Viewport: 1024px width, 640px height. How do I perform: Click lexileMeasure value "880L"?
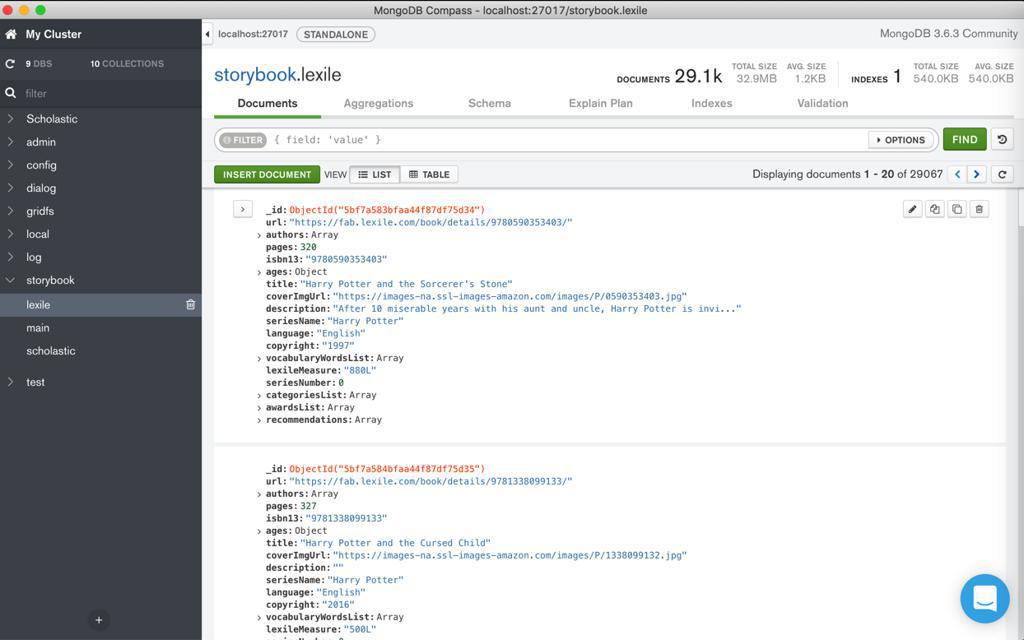360,370
